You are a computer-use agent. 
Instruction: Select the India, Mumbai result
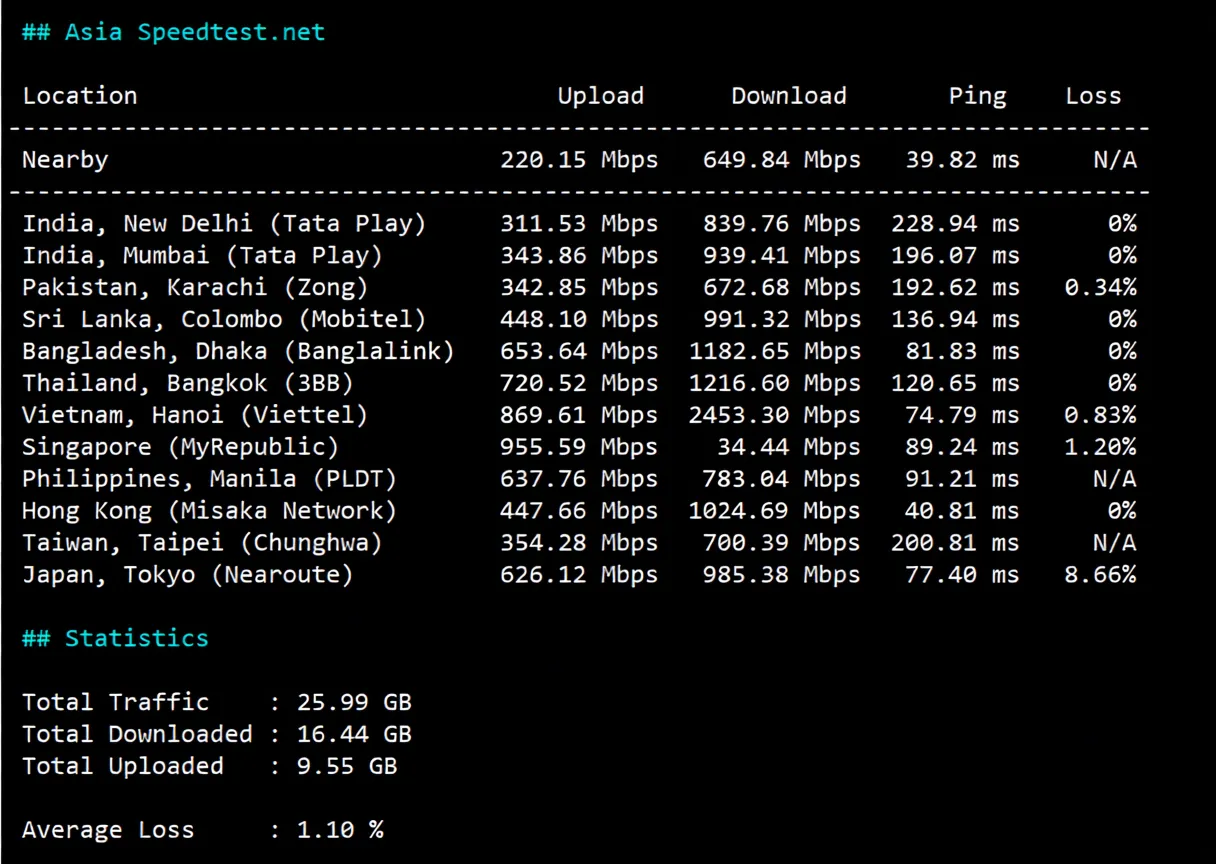tap(200, 255)
